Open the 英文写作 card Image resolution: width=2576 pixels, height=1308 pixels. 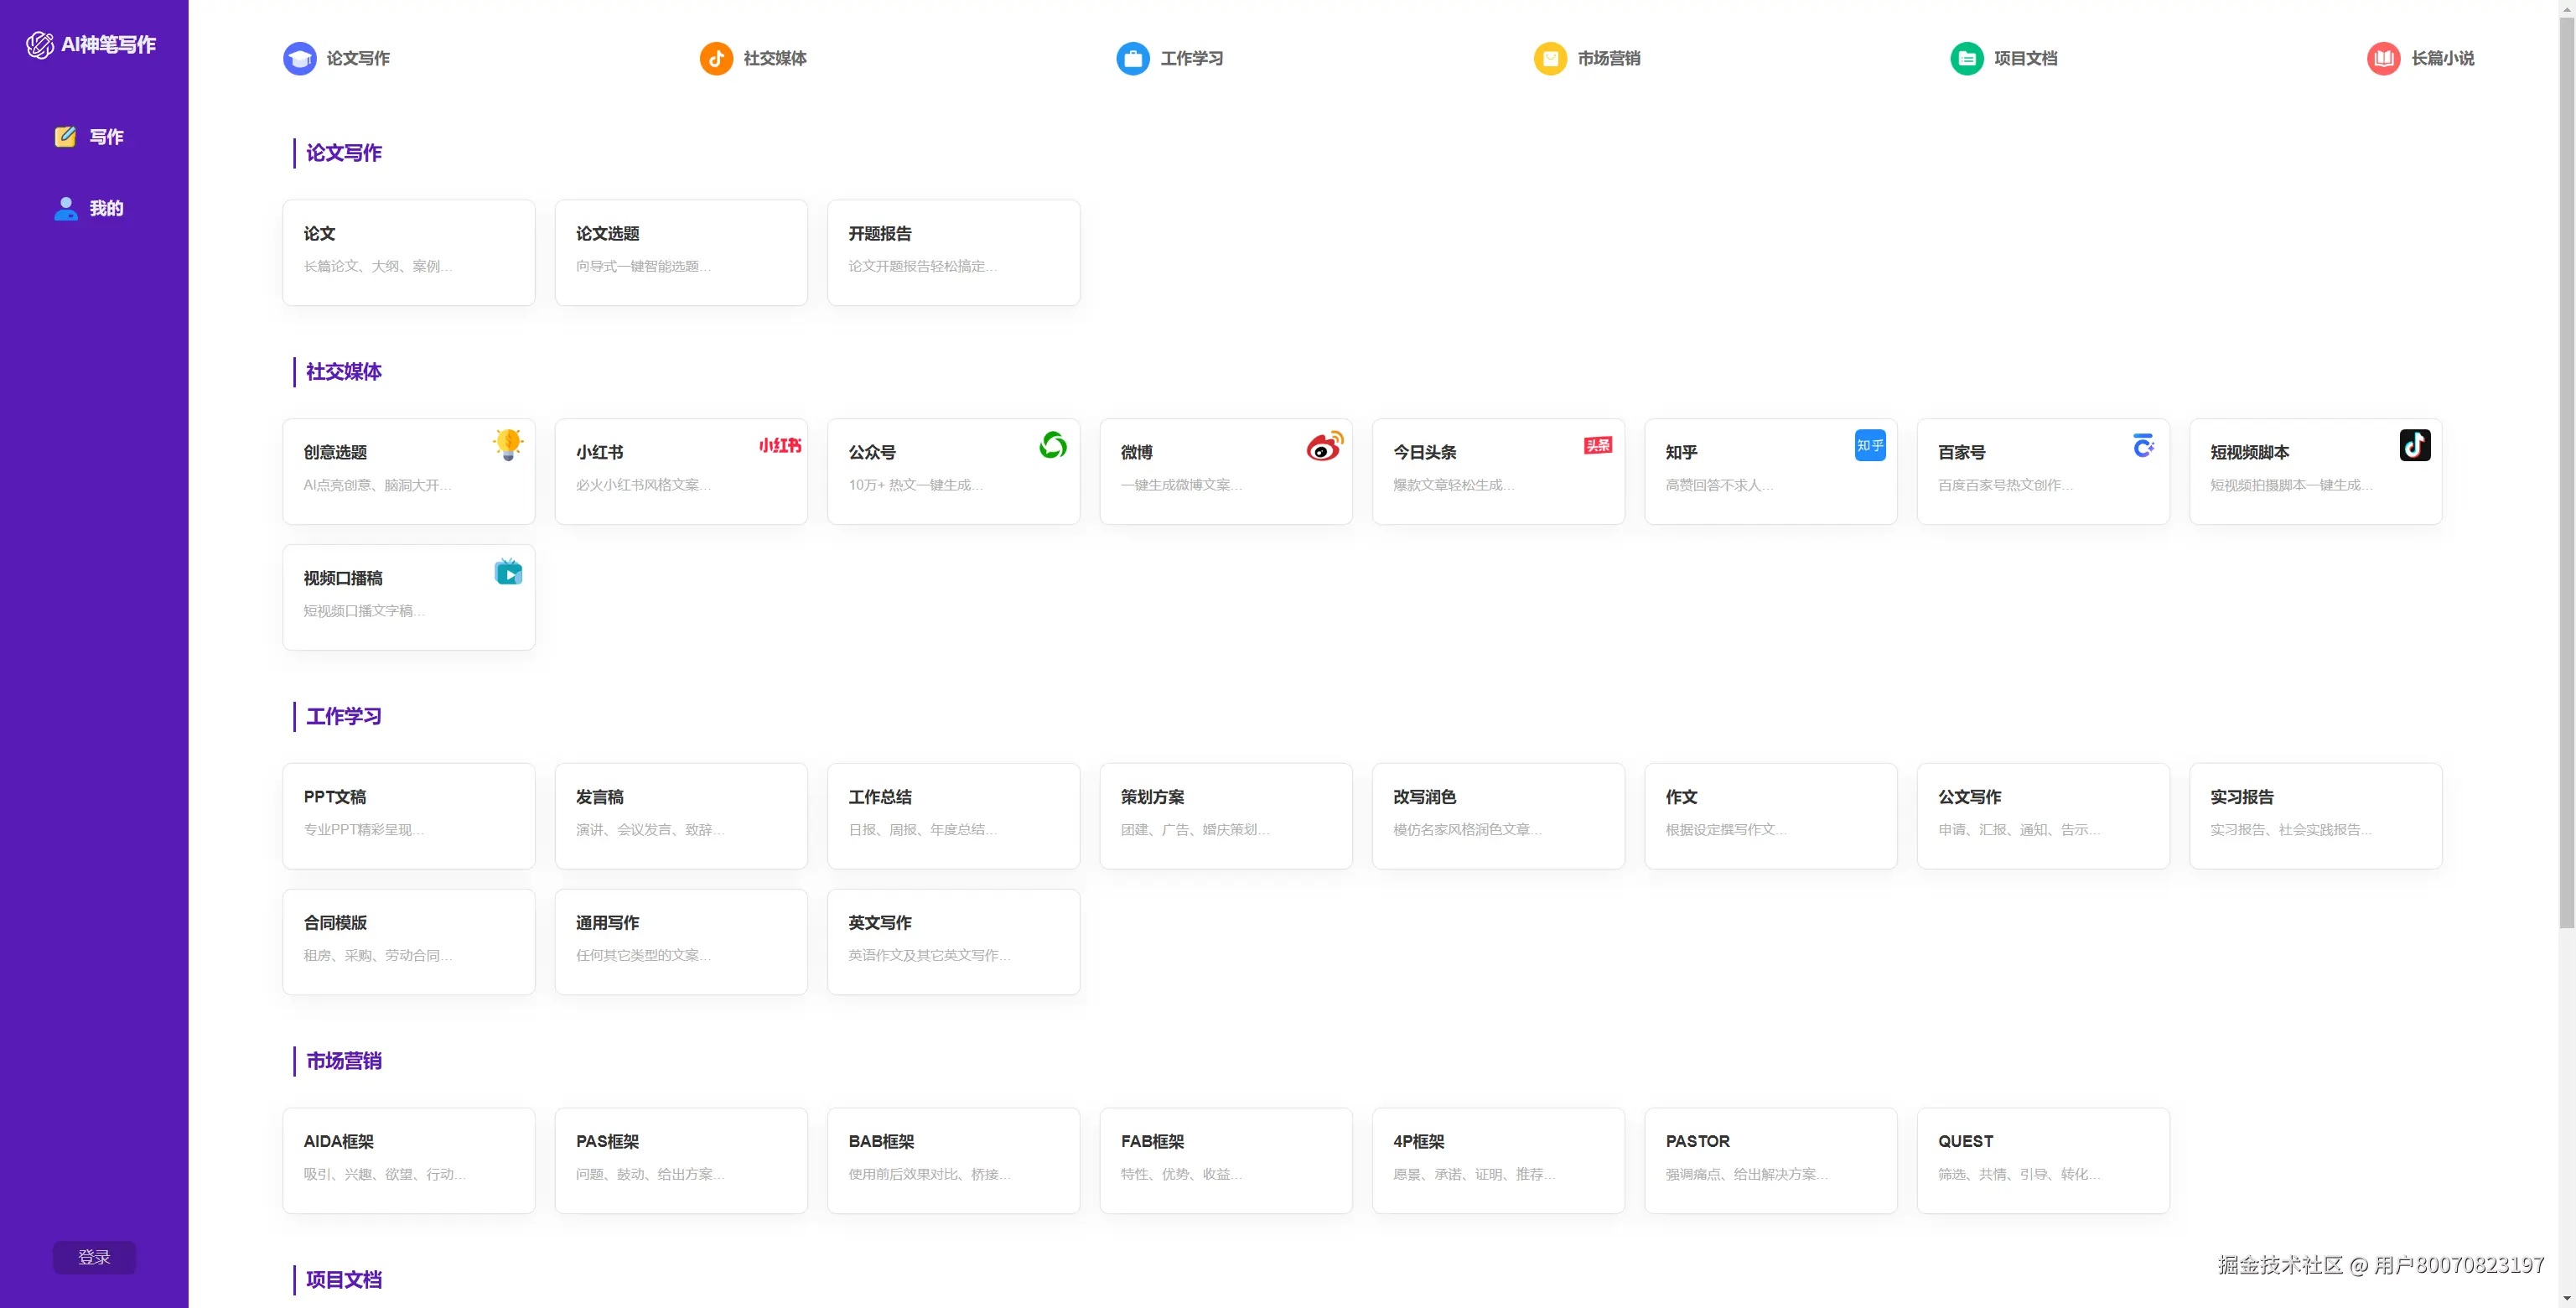(x=952, y=940)
